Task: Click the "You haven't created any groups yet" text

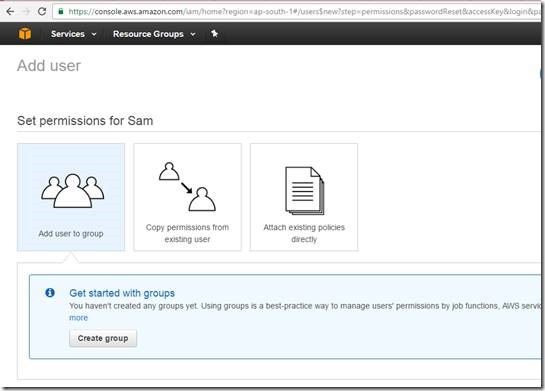Action: click(x=133, y=306)
